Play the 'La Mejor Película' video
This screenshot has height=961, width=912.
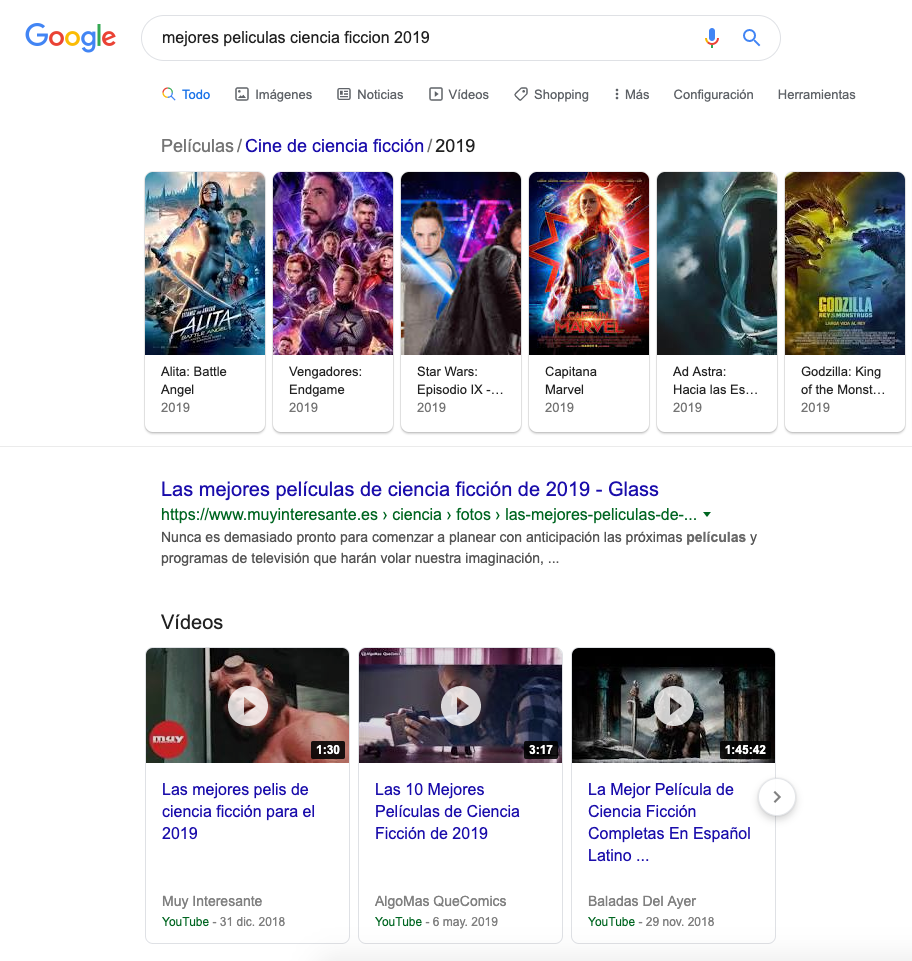tap(673, 705)
